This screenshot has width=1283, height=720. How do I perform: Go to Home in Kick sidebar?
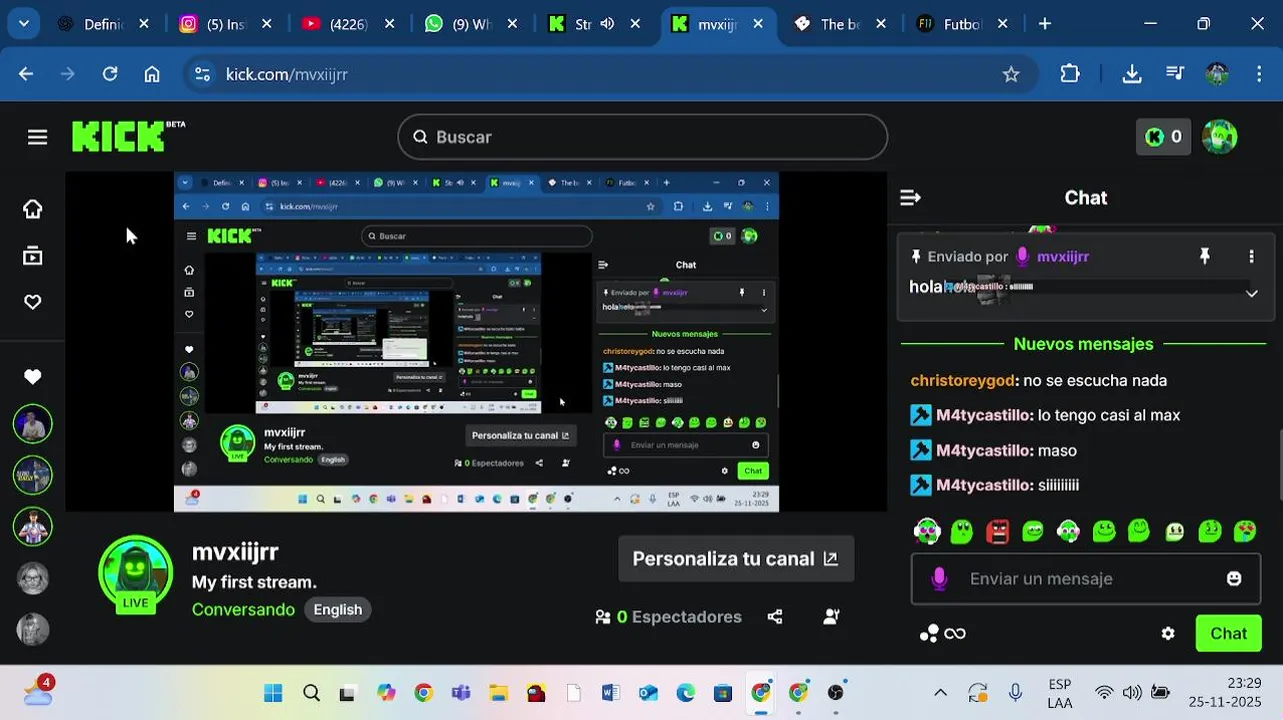pos(33,209)
